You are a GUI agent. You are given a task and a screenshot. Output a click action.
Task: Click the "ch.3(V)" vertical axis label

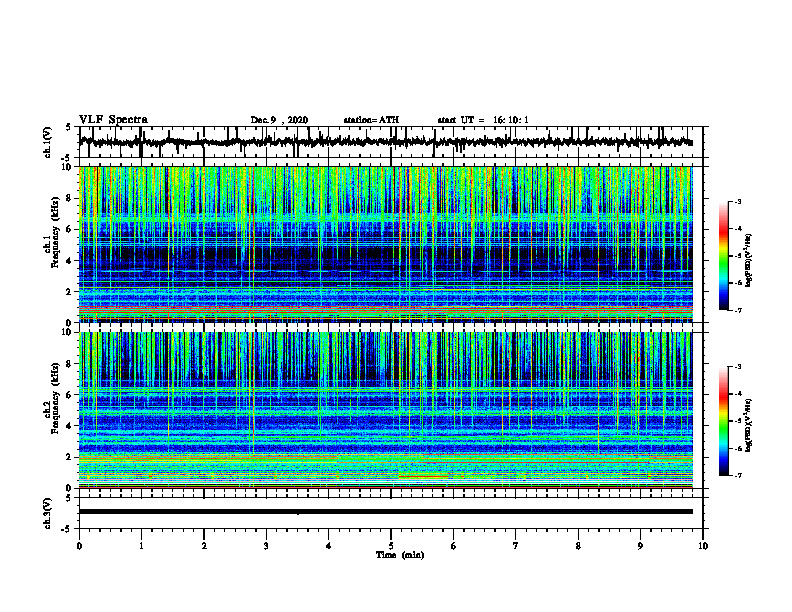click(x=48, y=513)
